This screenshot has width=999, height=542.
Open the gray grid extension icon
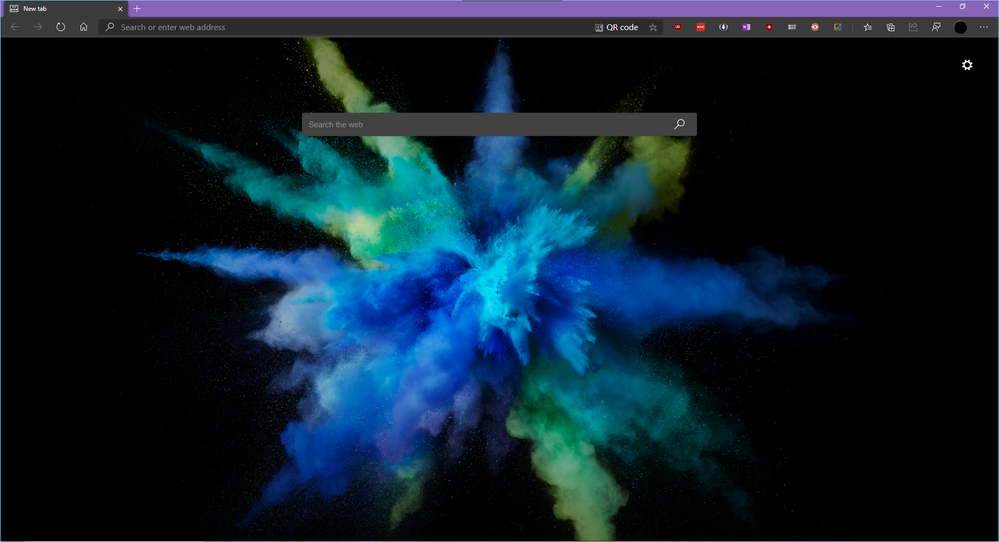click(x=792, y=27)
